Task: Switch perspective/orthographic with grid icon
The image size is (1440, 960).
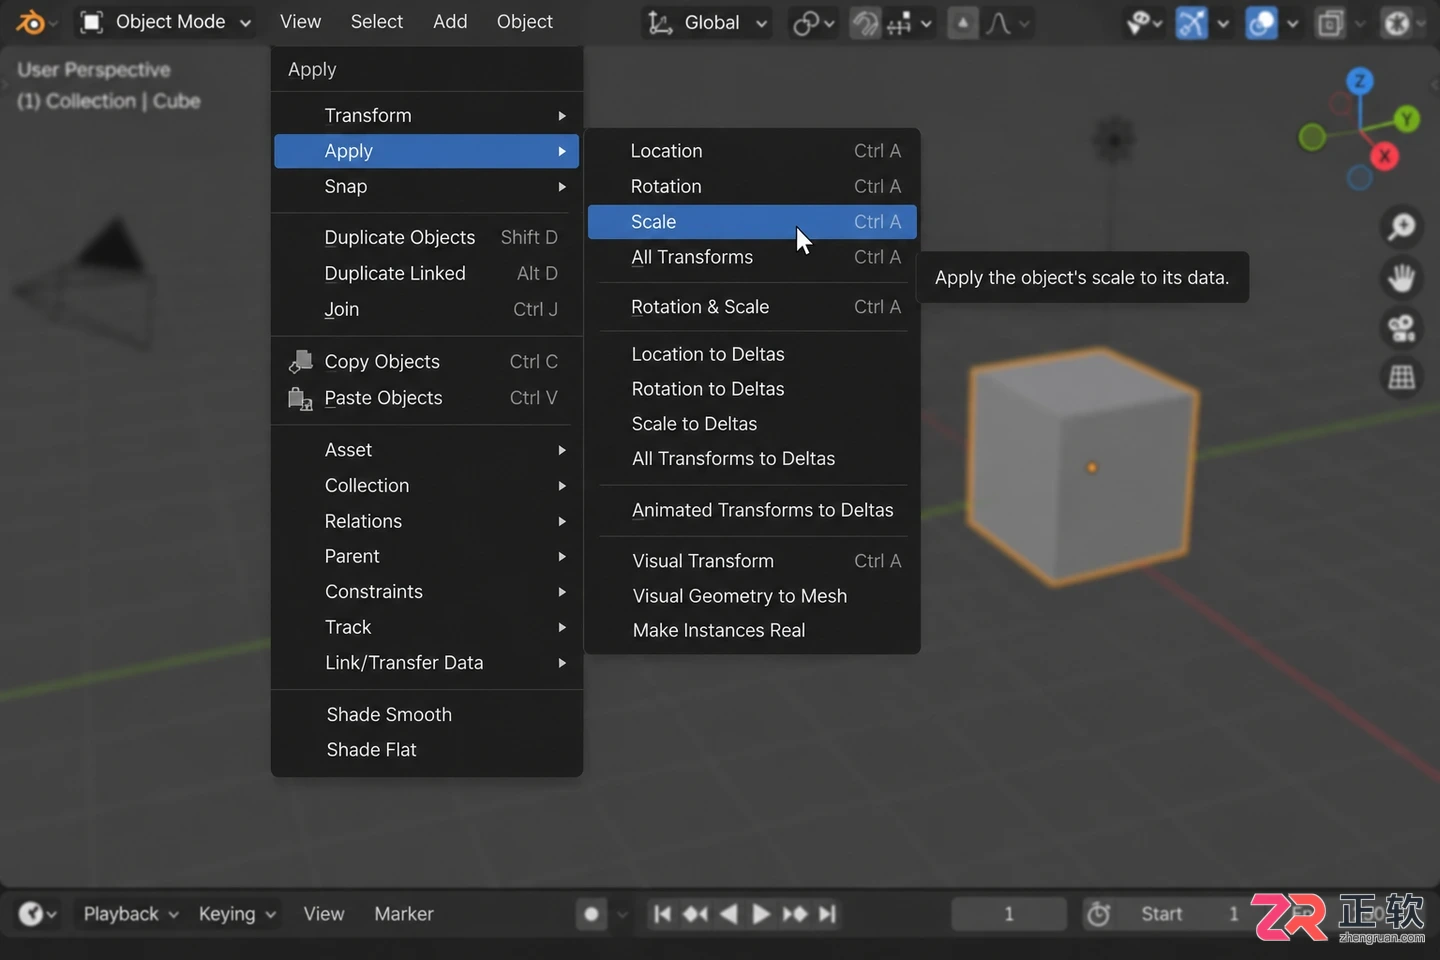Action: click(1402, 377)
